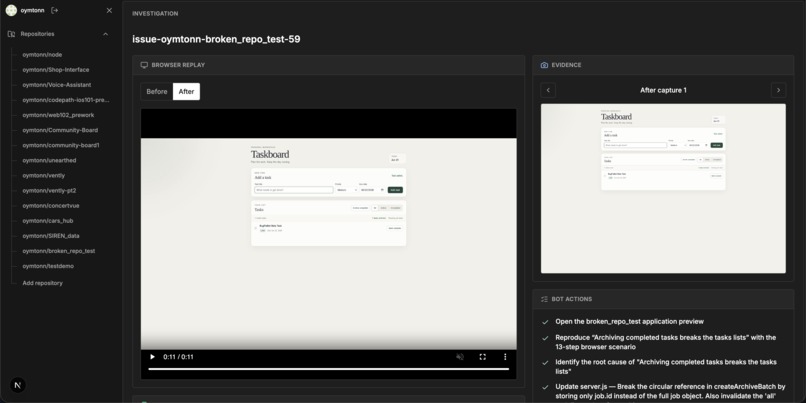Click checkmark beside Identify the root cause
806x403 pixels.
tap(545, 362)
